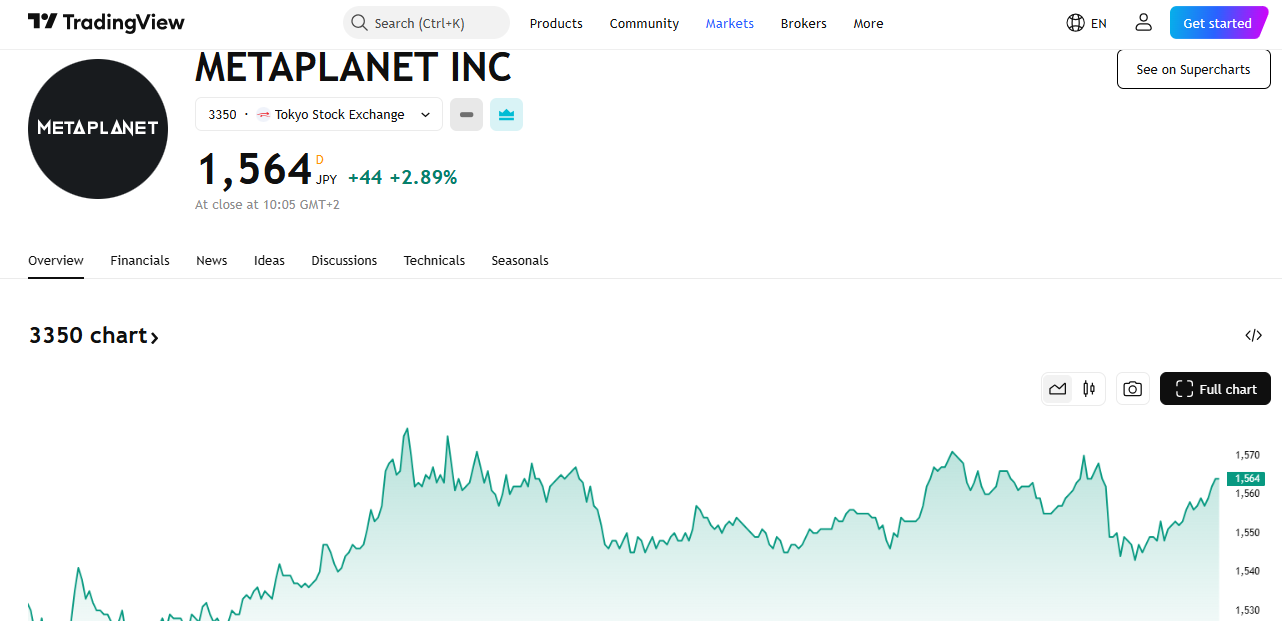Open the Community menu
Screen dimensions: 1282x621
(x=644, y=23)
